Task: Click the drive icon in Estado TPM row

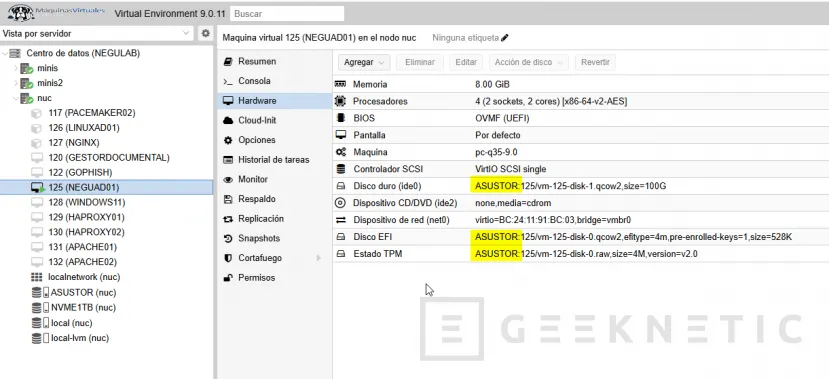Action: (x=341, y=254)
